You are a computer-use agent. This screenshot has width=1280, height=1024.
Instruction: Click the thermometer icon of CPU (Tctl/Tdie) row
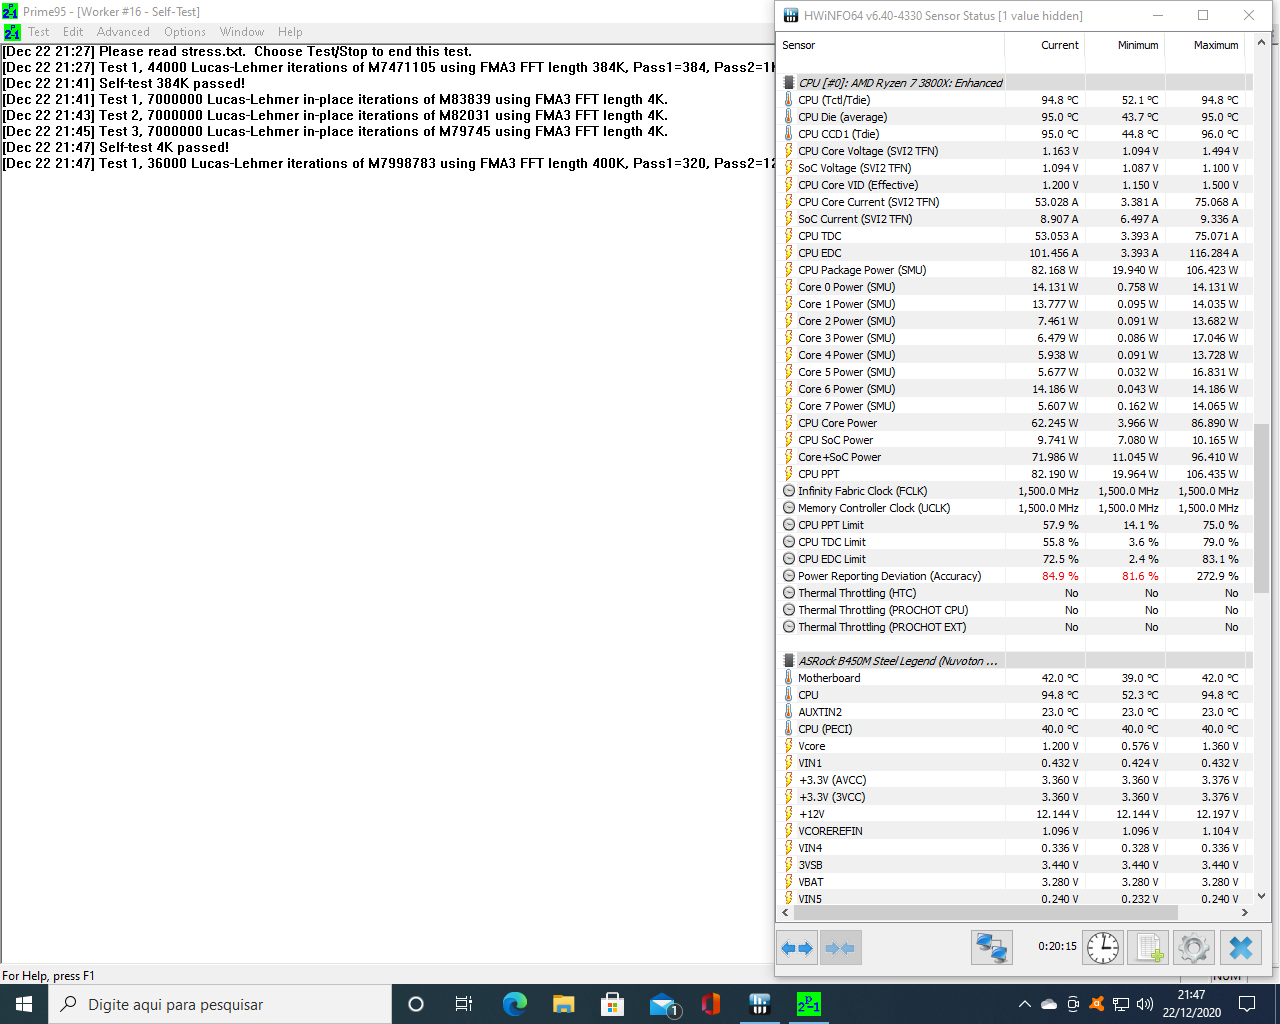(x=788, y=100)
